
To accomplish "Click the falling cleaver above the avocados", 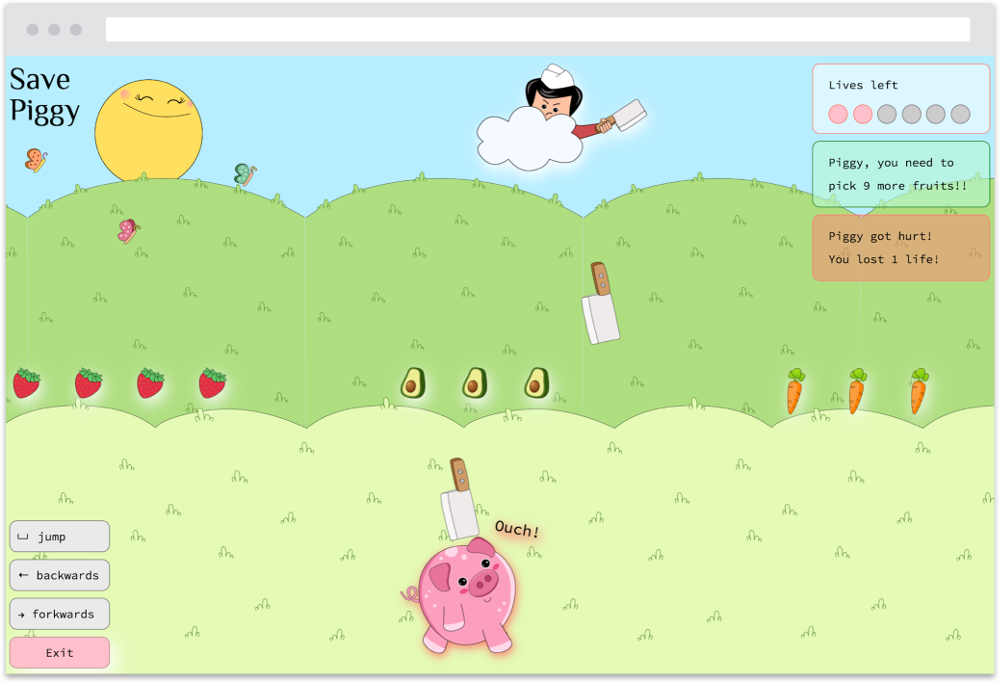I will pyautogui.click(x=601, y=305).
